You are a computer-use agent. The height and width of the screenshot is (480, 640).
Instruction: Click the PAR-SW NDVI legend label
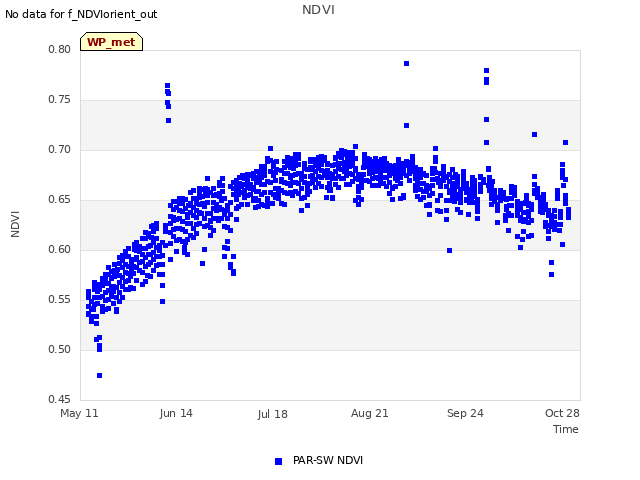click(x=328, y=460)
